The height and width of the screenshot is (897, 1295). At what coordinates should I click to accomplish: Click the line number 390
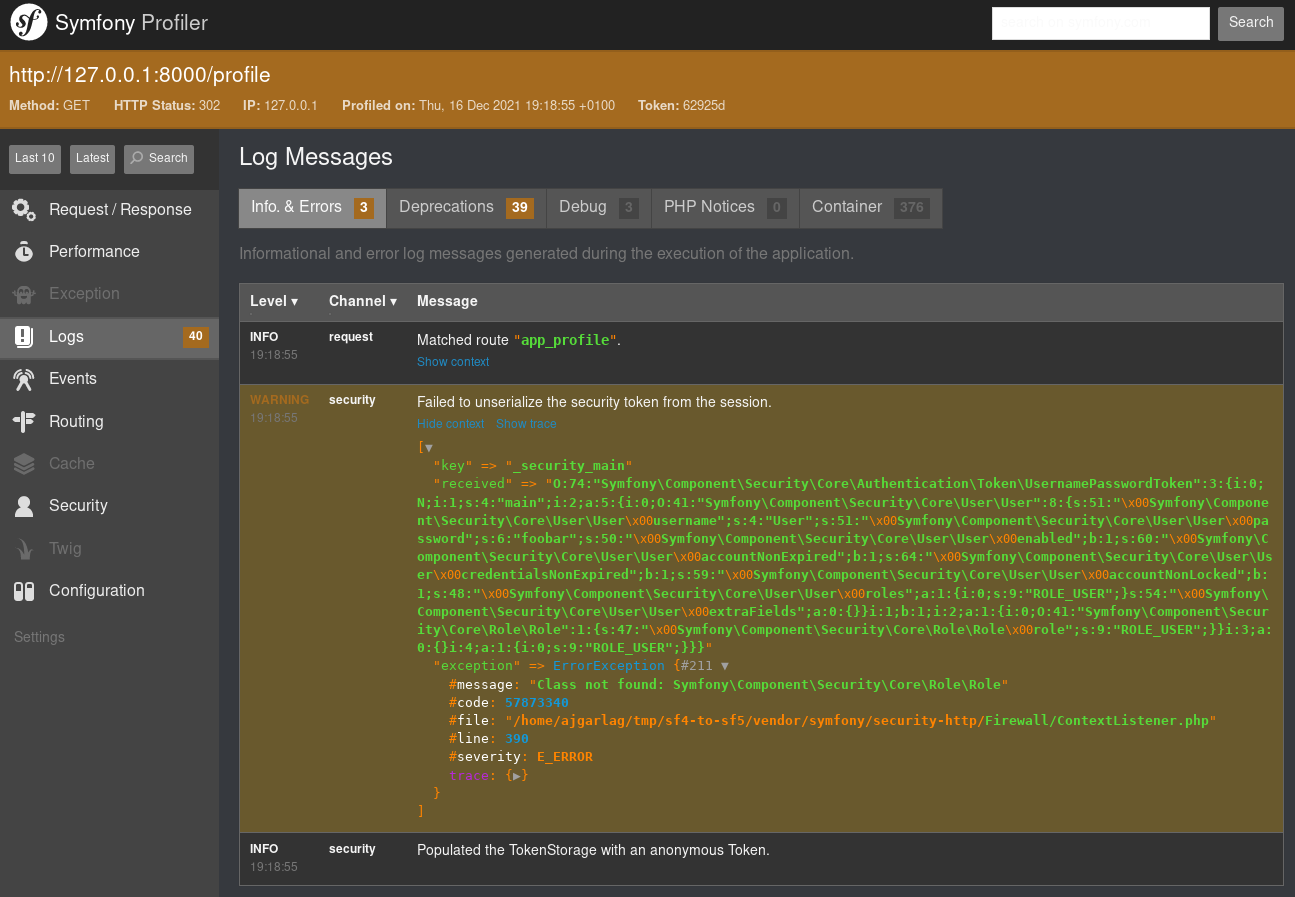(517, 739)
